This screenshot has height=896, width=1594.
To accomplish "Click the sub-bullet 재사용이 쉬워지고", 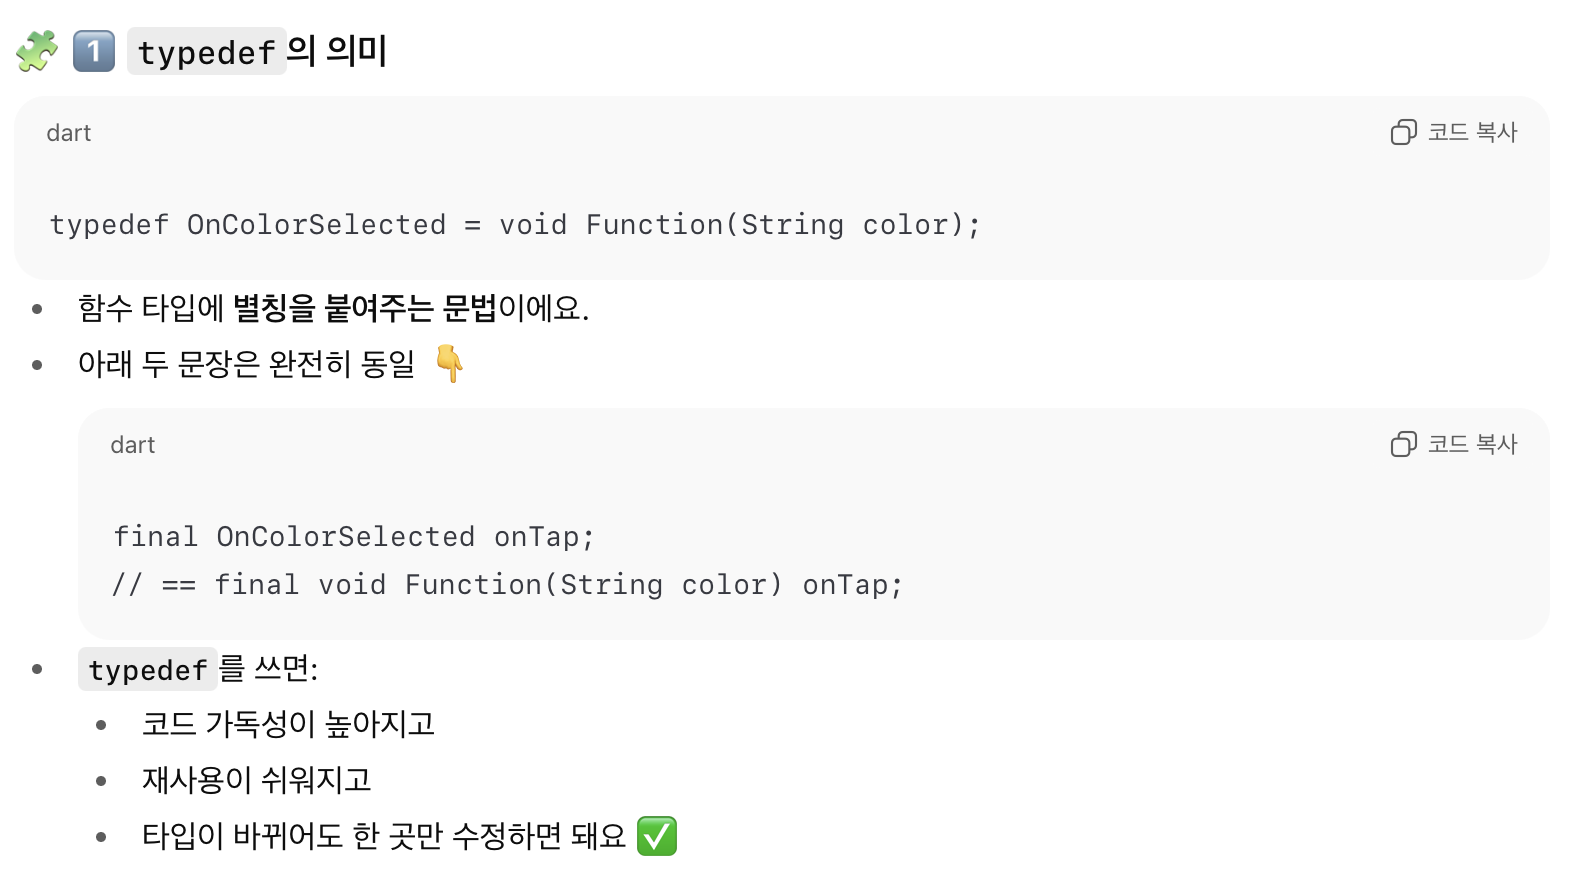I will 256,780.
